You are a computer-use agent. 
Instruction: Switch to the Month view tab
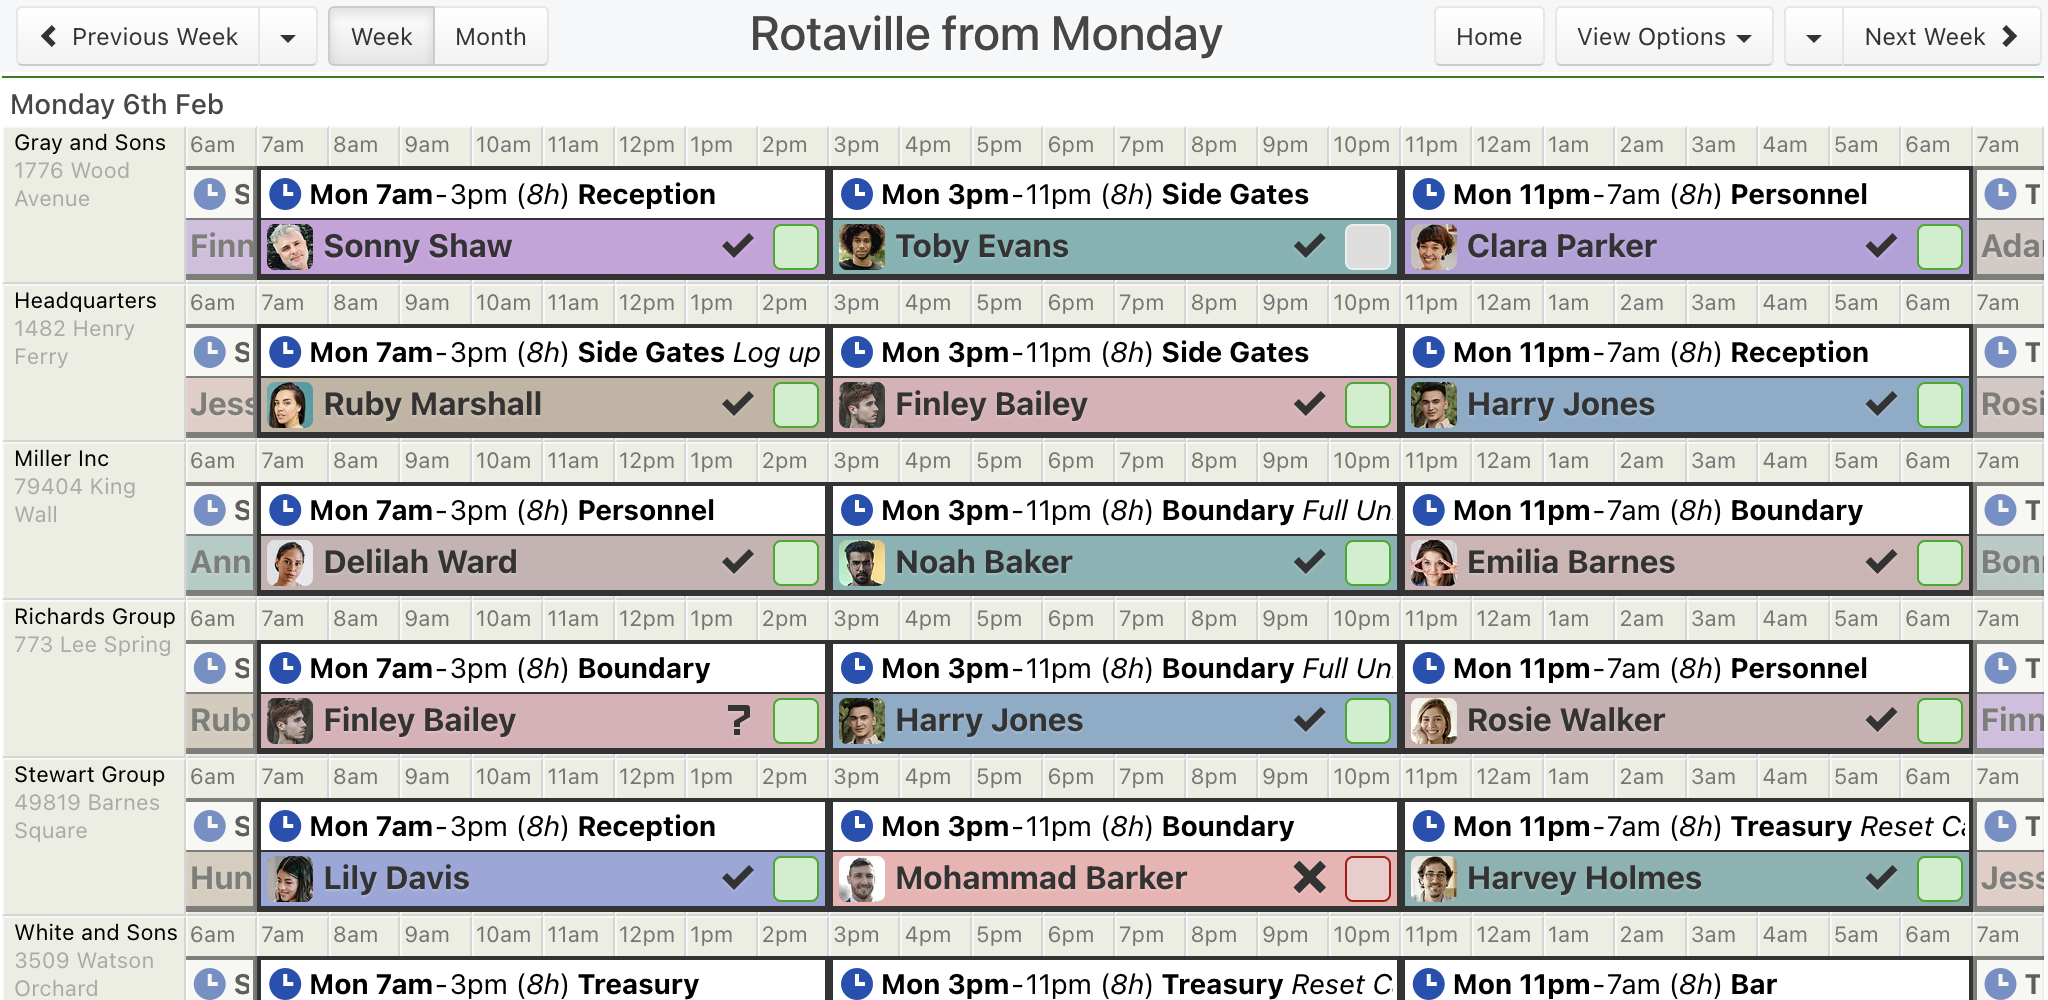click(x=491, y=37)
